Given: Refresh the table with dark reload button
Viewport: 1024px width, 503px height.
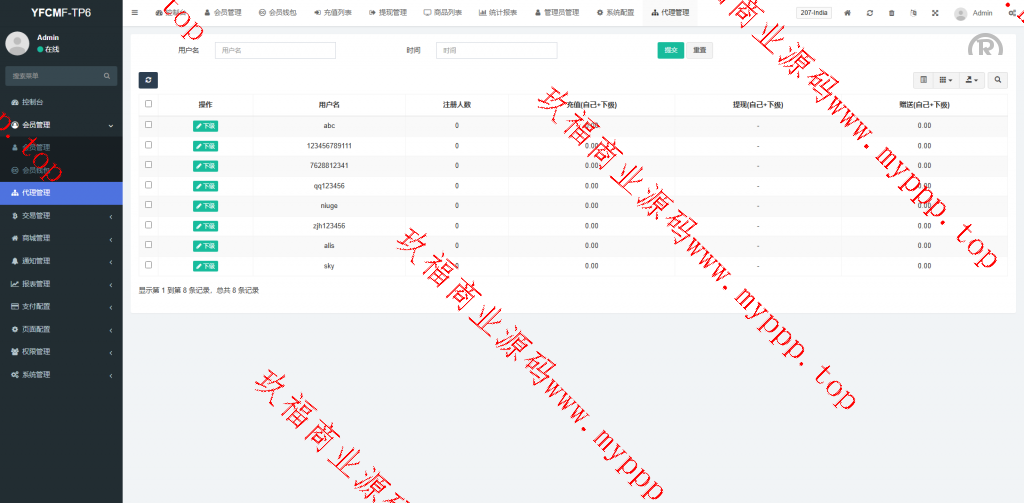Looking at the screenshot, I should pyautogui.click(x=148, y=80).
